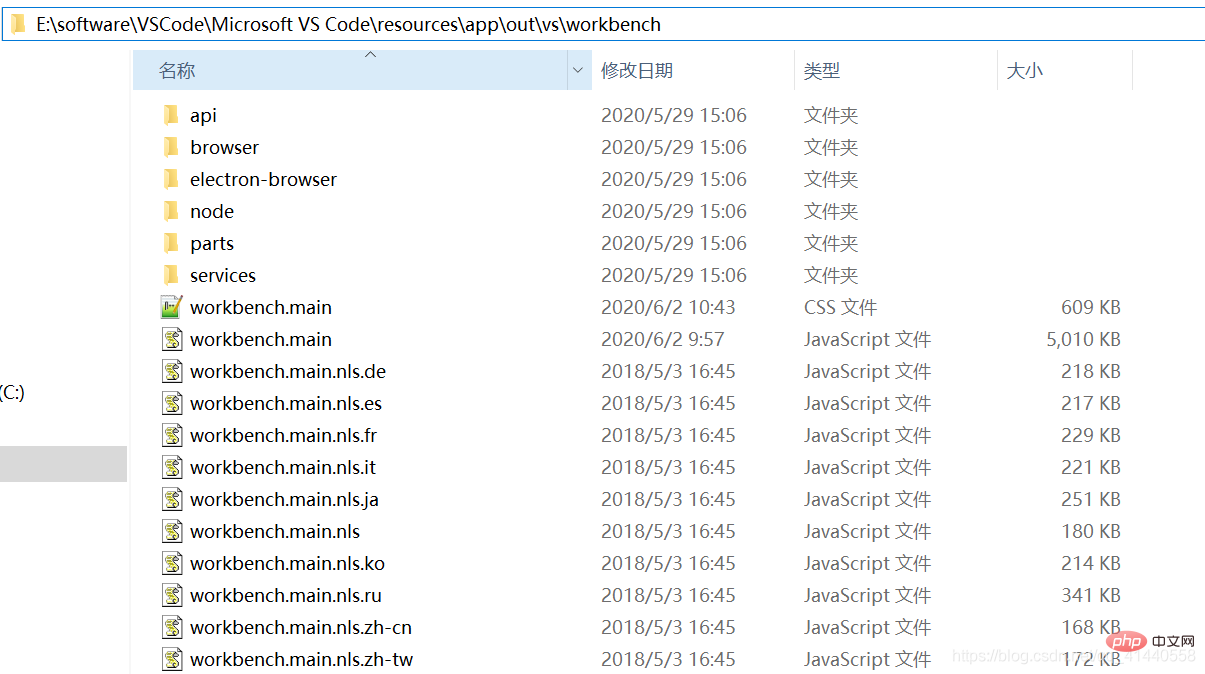Viewport: 1205px width, 674px height.
Task: Select the folder name services
Action: (x=223, y=275)
